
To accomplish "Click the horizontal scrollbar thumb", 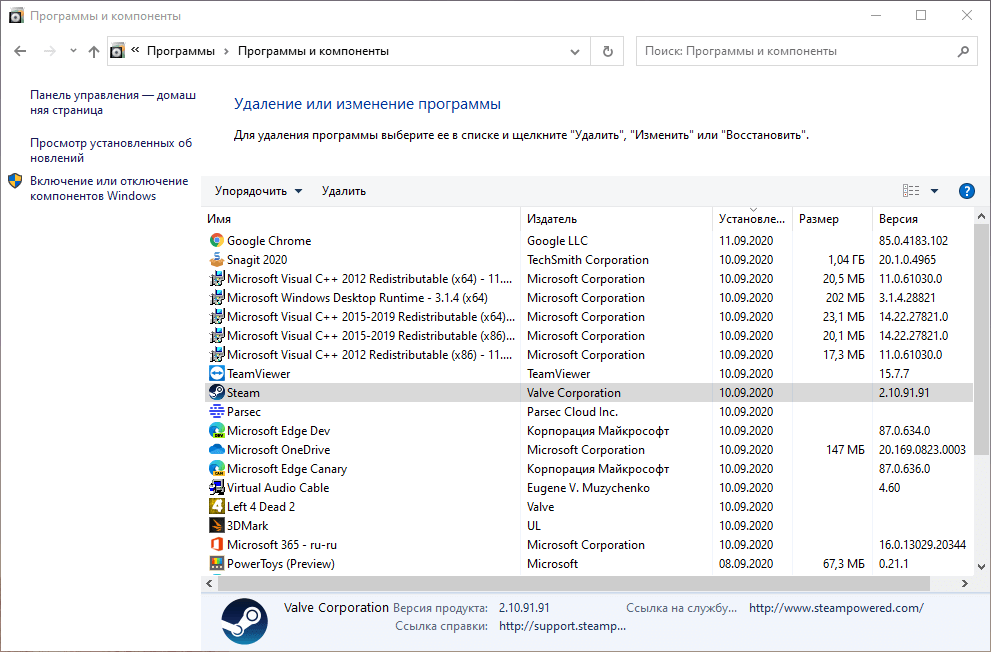I will tap(575, 583).
